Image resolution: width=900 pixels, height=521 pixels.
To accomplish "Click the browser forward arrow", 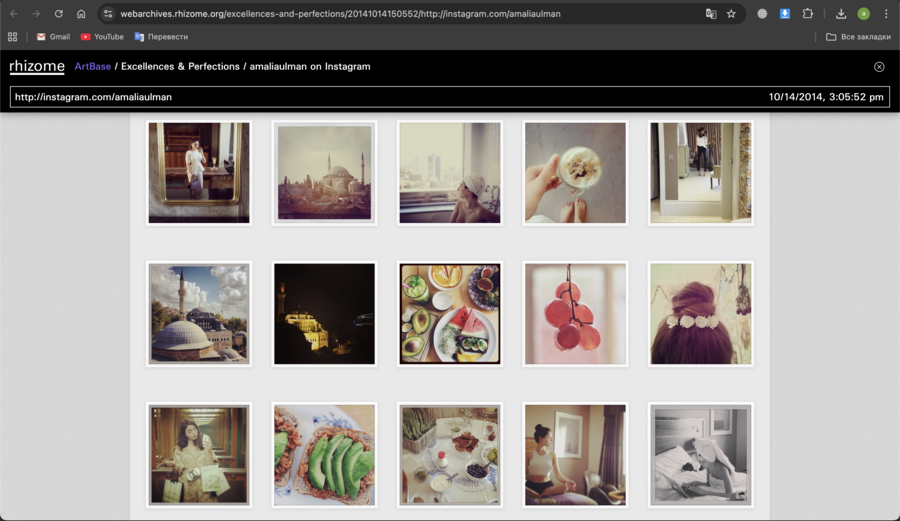I will pyautogui.click(x=36, y=14).
